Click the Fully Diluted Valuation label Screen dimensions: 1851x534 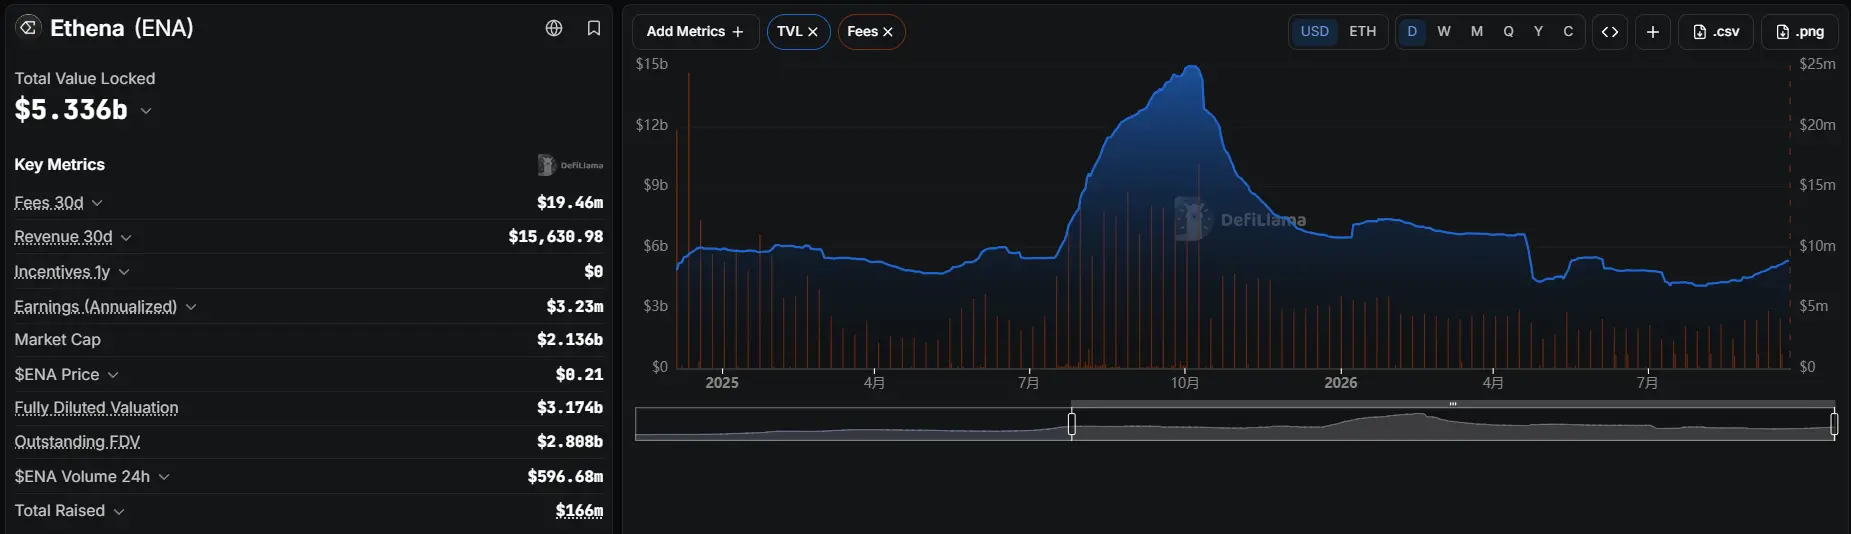[96, 408]
